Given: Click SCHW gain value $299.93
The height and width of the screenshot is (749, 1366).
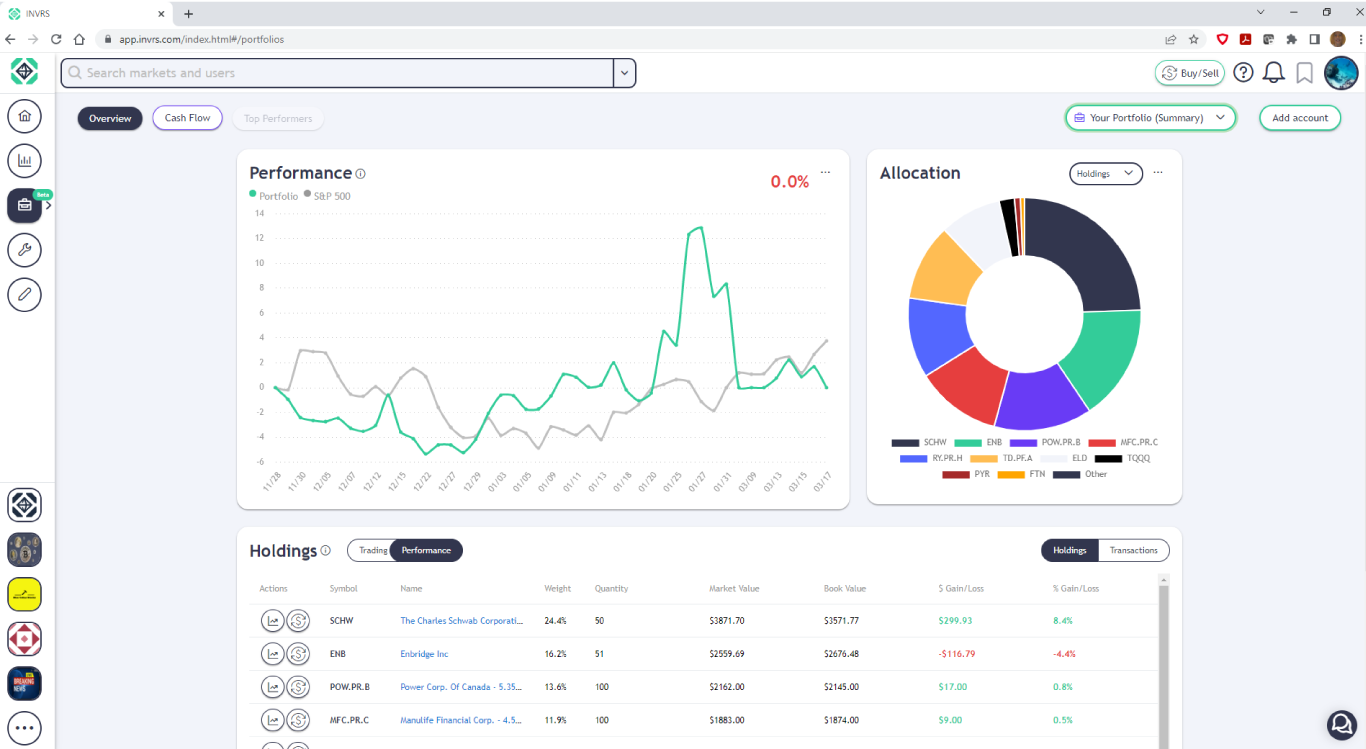Looking at the screenshot, I should [955, 621].
